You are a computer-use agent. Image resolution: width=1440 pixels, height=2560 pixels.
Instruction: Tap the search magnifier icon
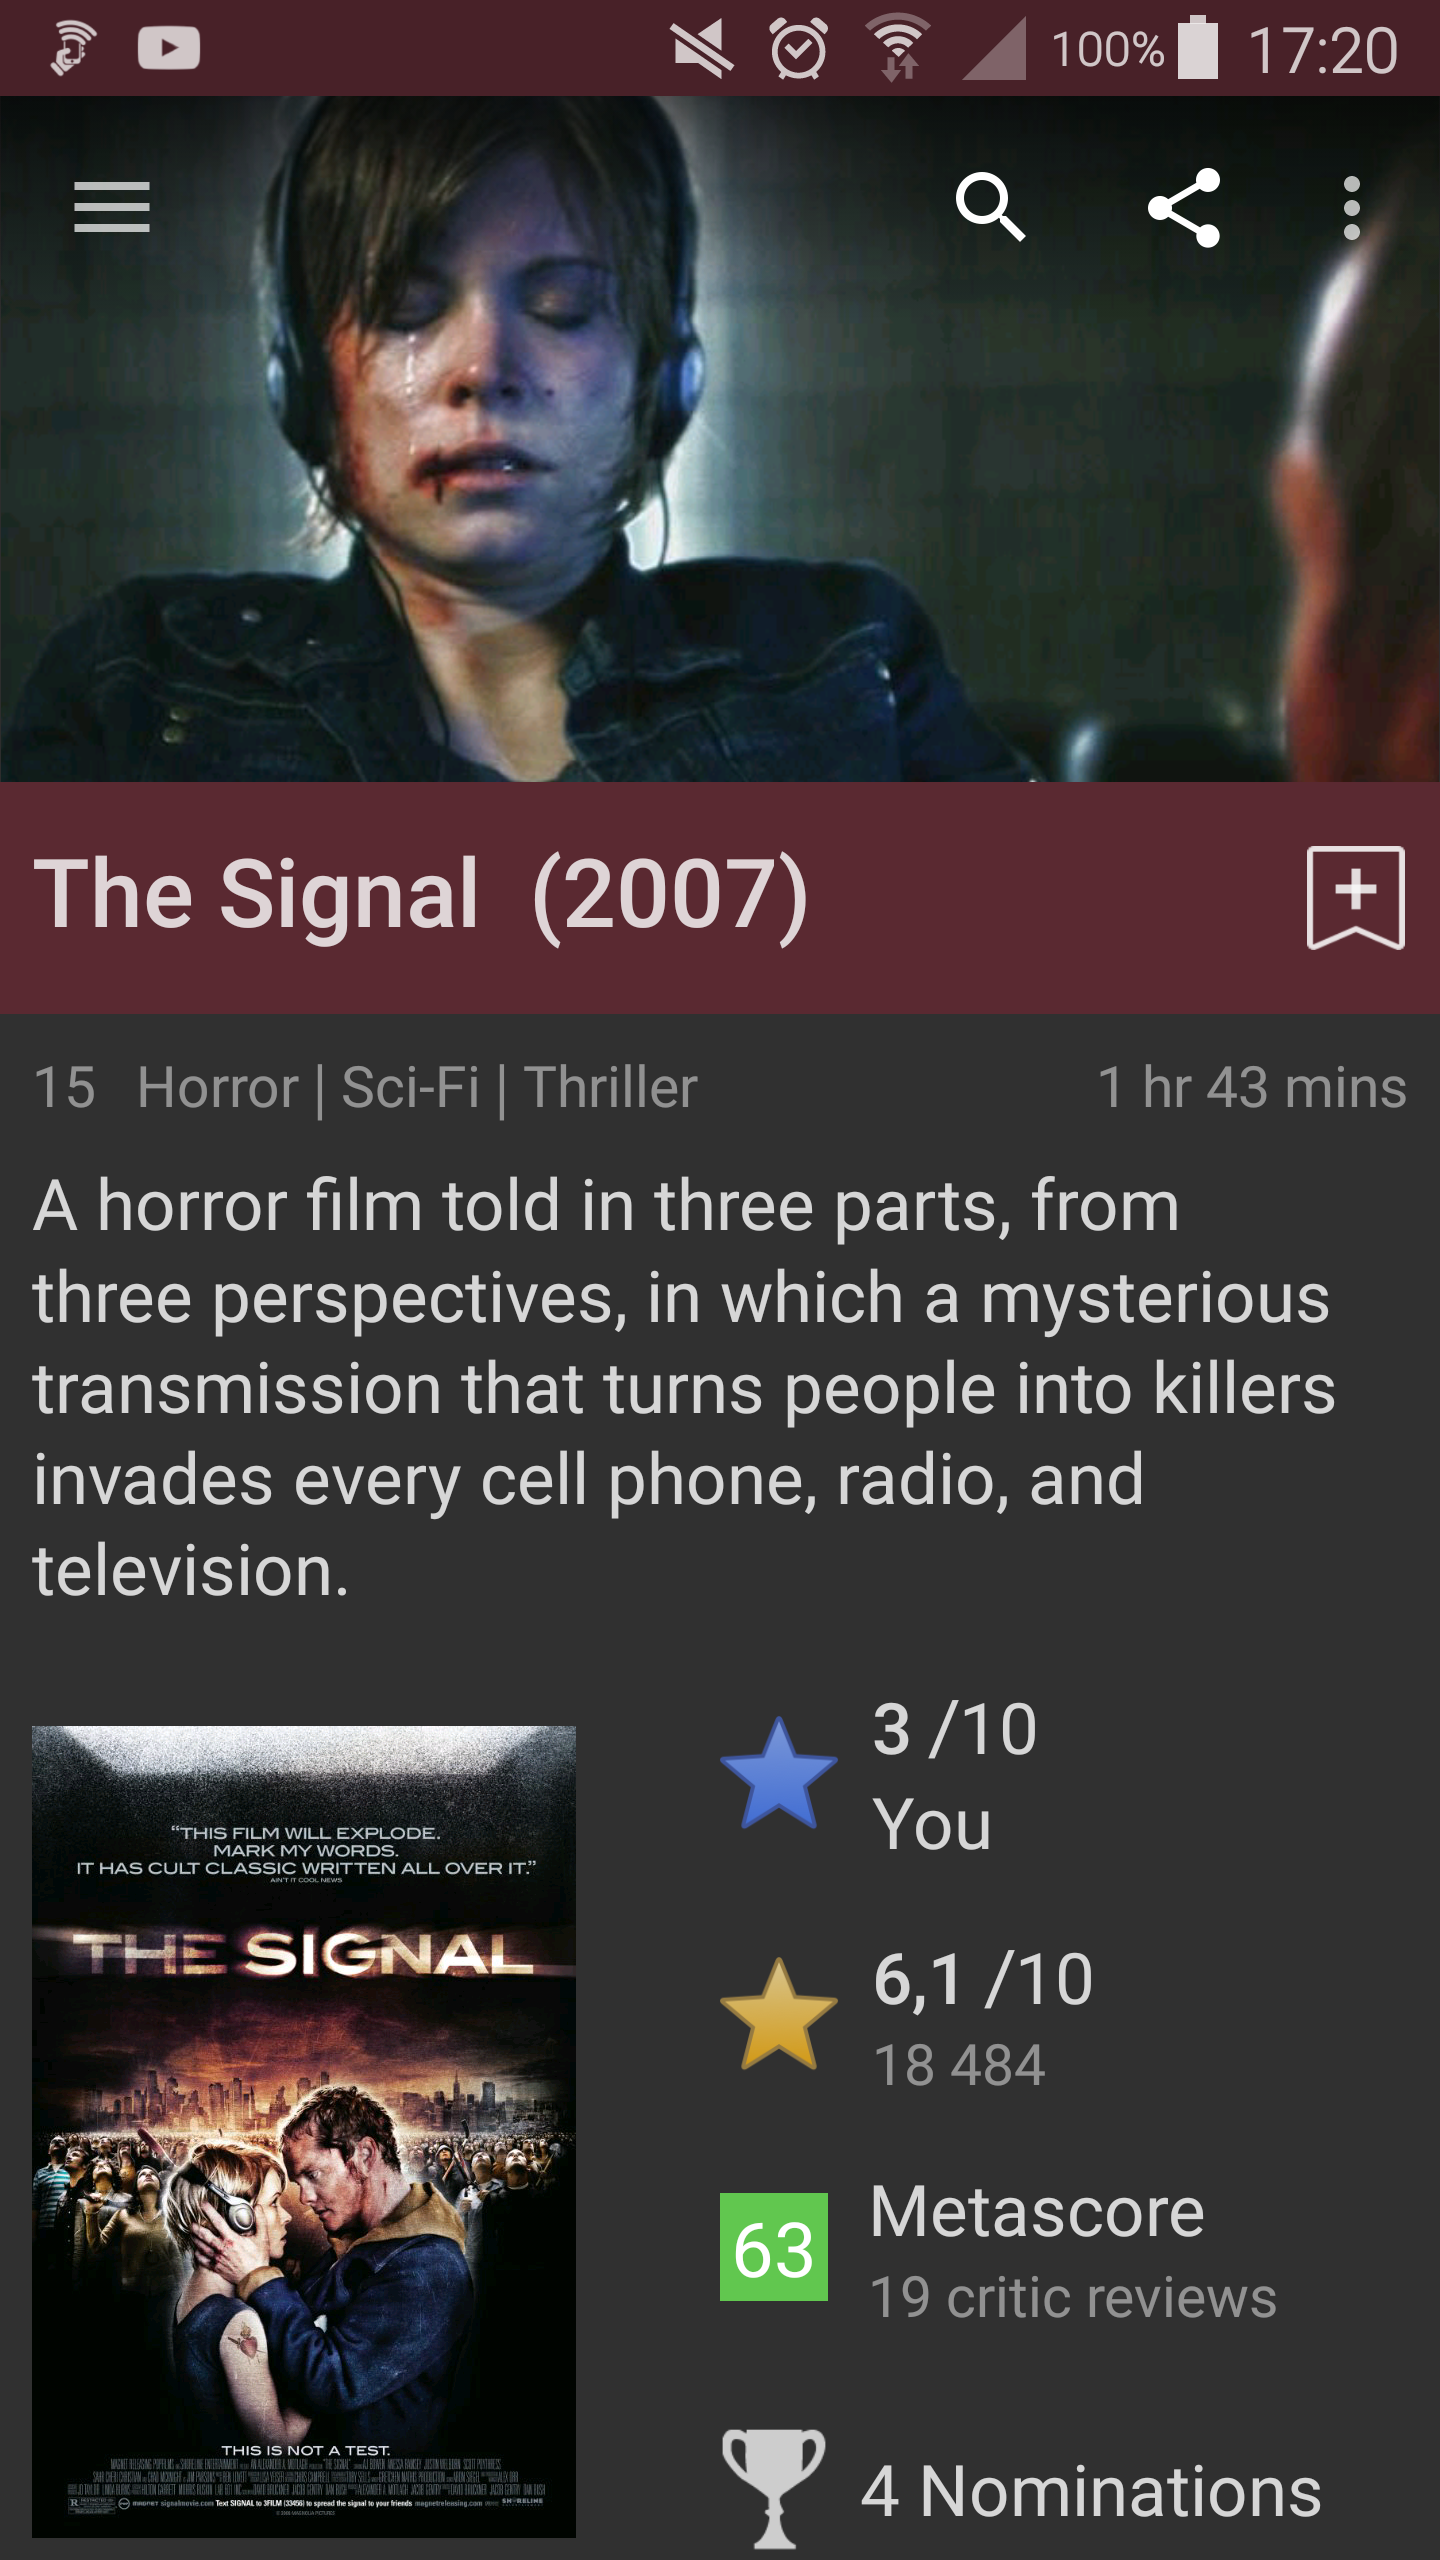(990, 207)
